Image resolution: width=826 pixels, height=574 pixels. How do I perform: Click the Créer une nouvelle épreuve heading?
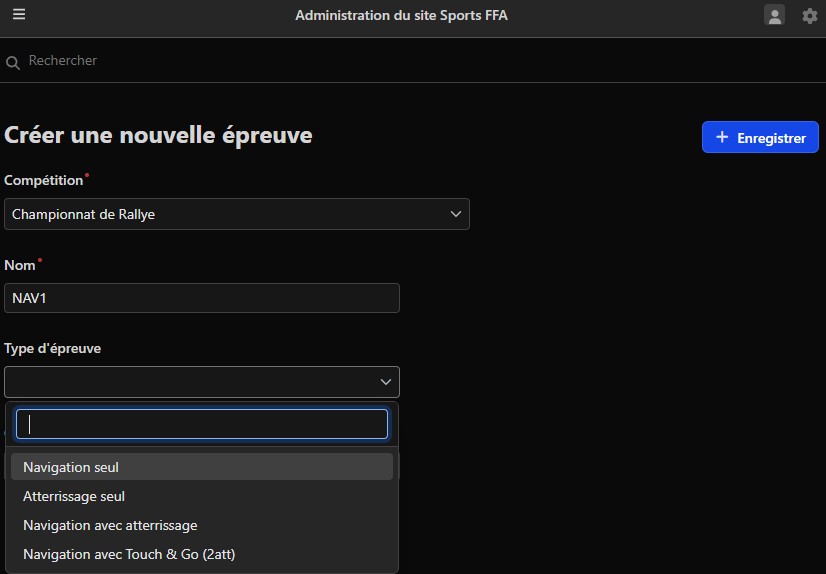pos(158,135)
